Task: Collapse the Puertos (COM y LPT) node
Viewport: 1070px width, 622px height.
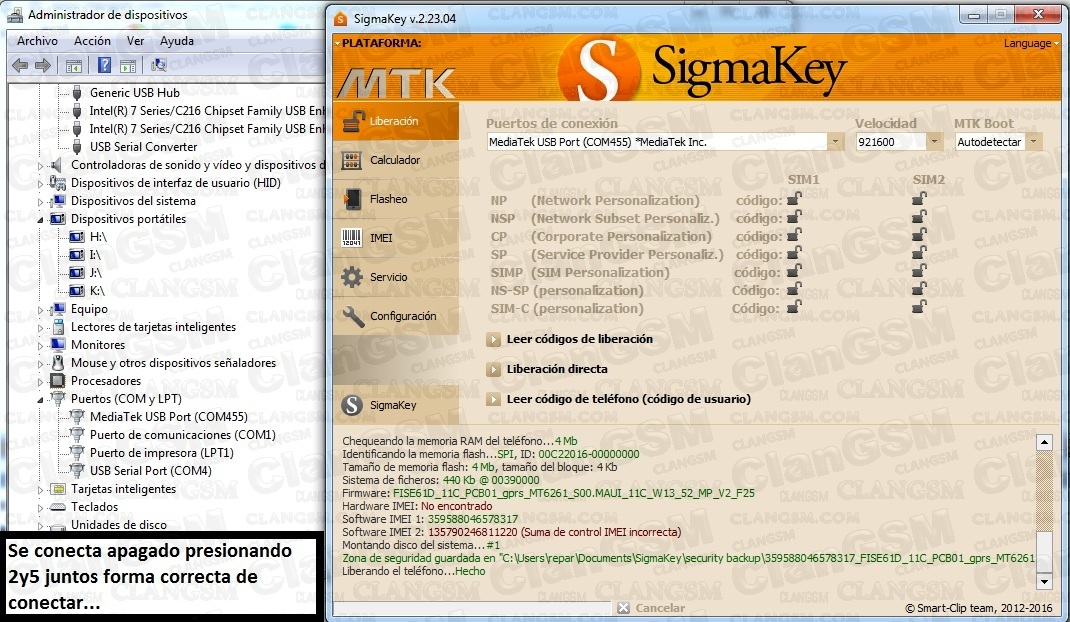Action: (x=40, y=399)
